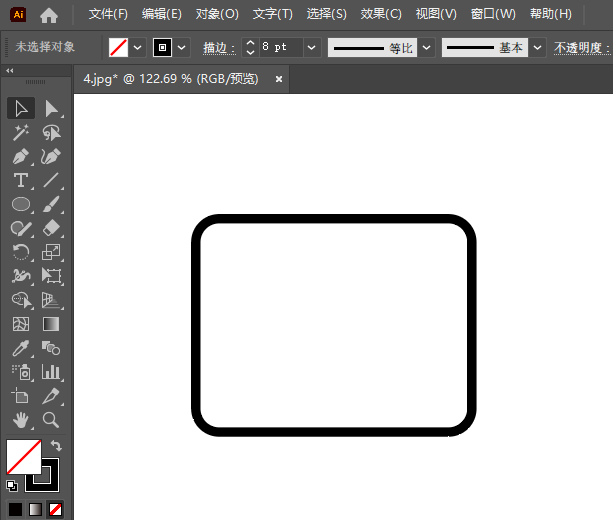Select the Shape Builder tool

pyautogui.click(x=21, y=300)
